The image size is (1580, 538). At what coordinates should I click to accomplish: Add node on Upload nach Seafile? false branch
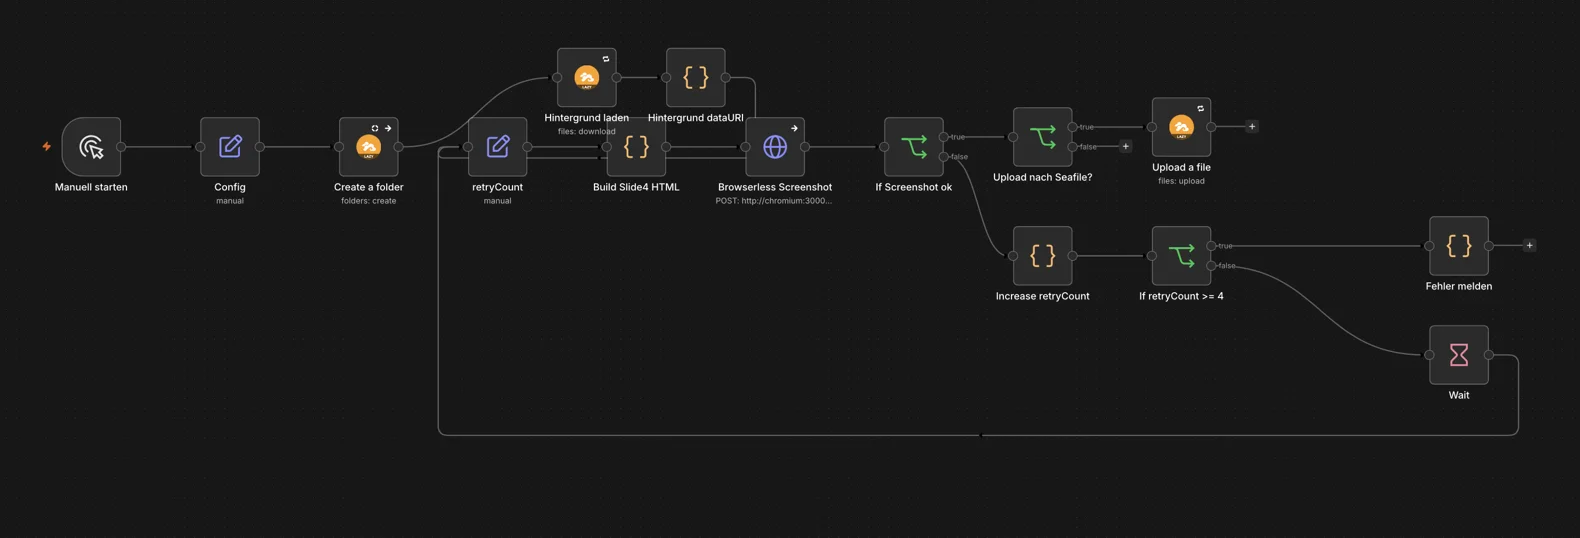(1125, 147)
